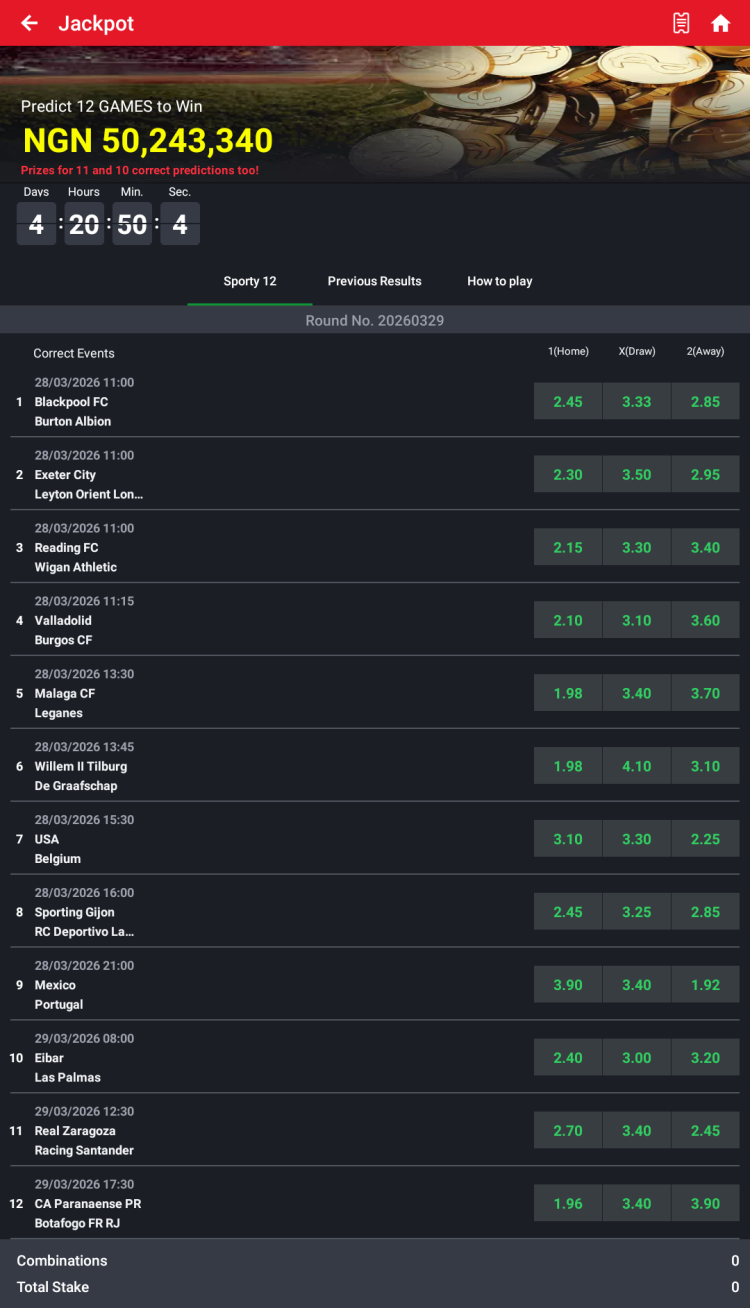The image size is (750, 1308).
Task: Click the NGN 50,243,340 jackpot banner
Action: [x=148, y=141]
